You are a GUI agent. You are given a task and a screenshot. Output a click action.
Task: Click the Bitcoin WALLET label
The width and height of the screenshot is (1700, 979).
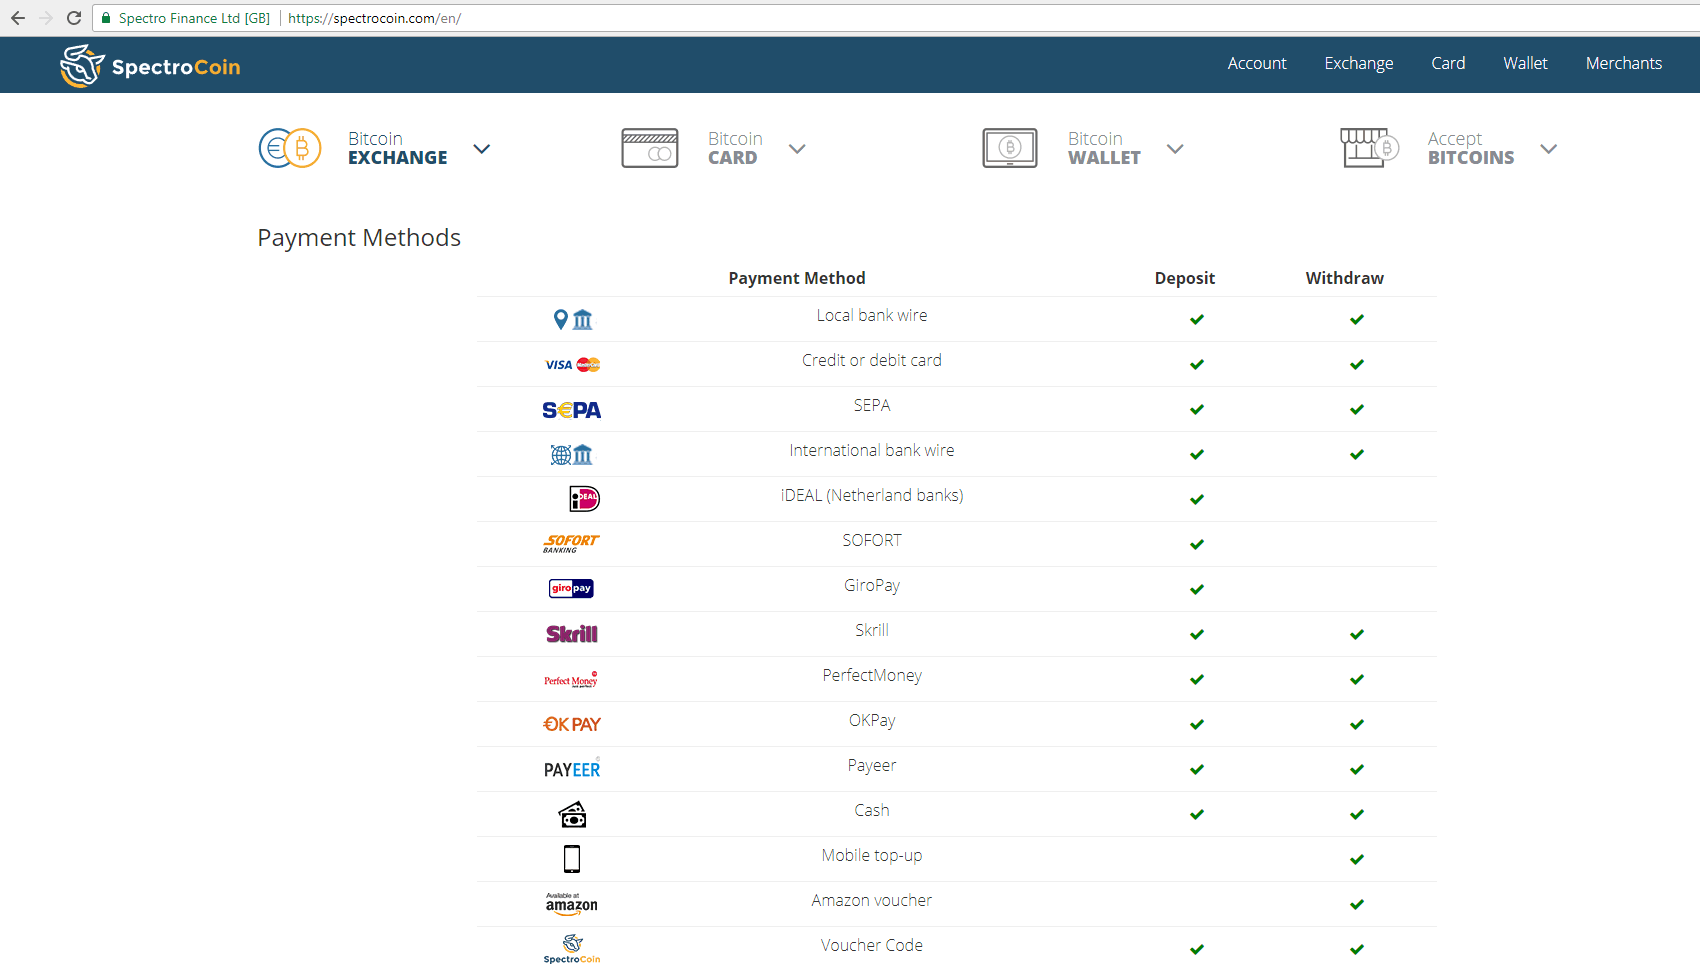[x=1104, y=148]
